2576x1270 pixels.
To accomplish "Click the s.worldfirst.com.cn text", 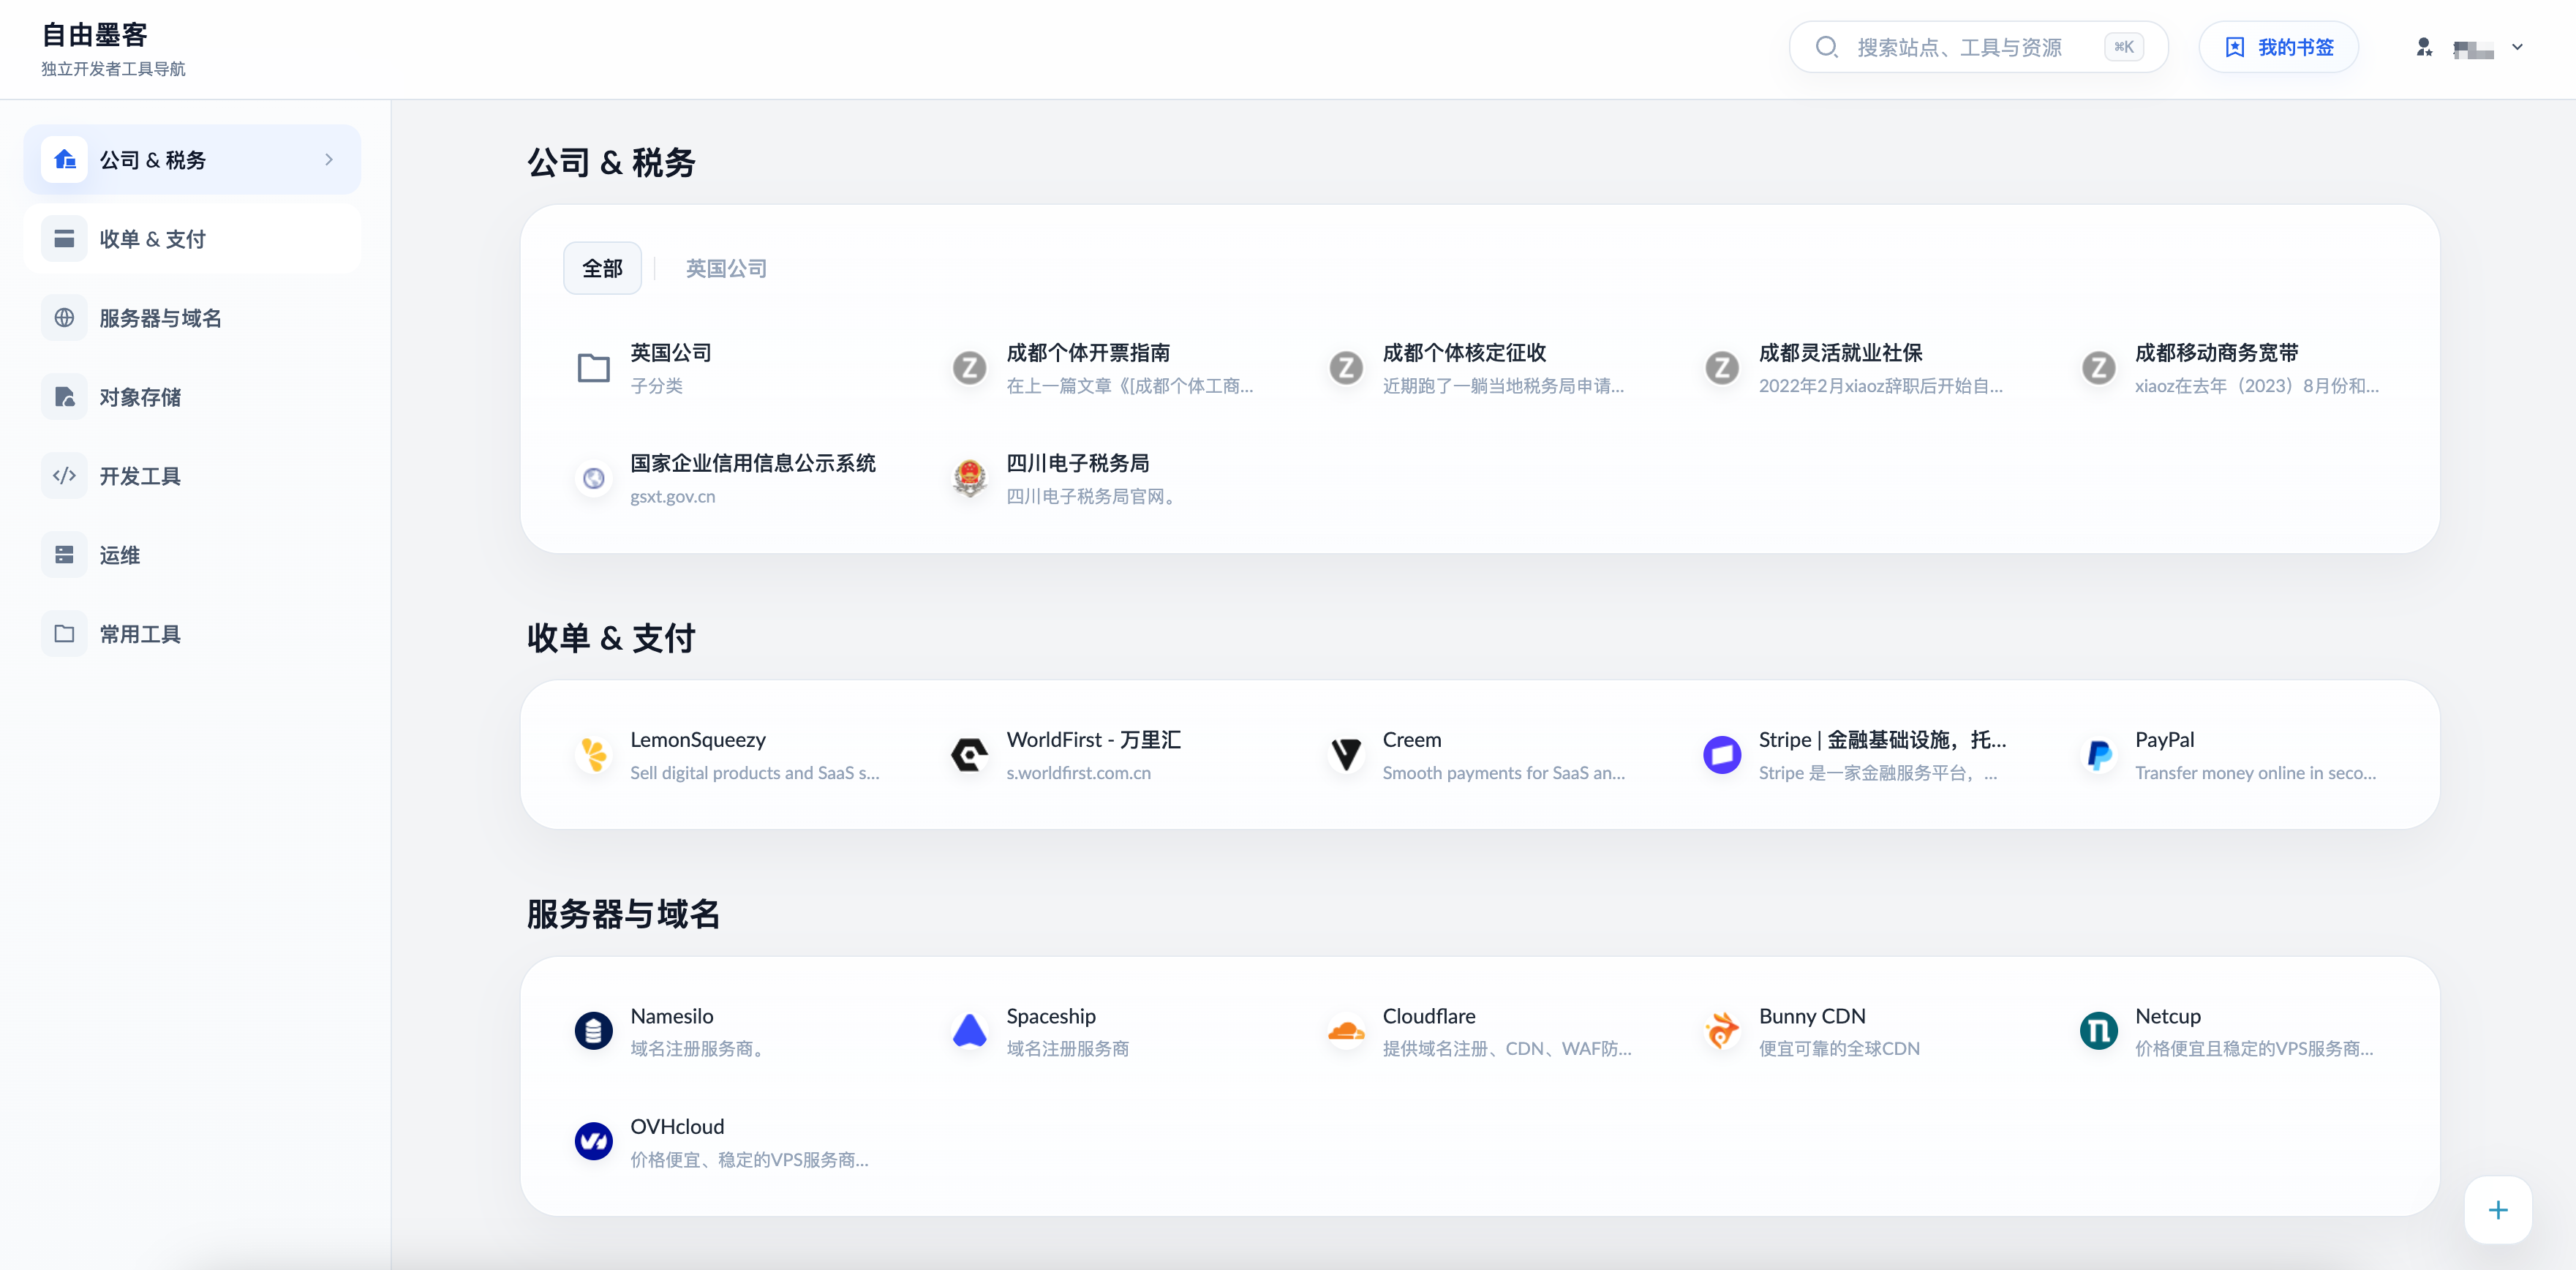I will (x=1079, y=773).
